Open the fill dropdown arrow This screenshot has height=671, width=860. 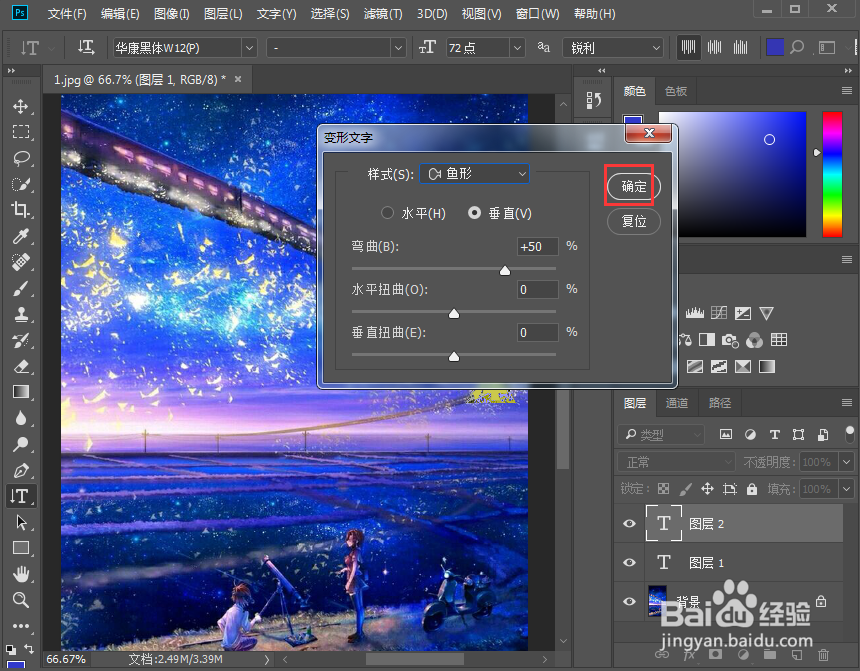point(846,488)
